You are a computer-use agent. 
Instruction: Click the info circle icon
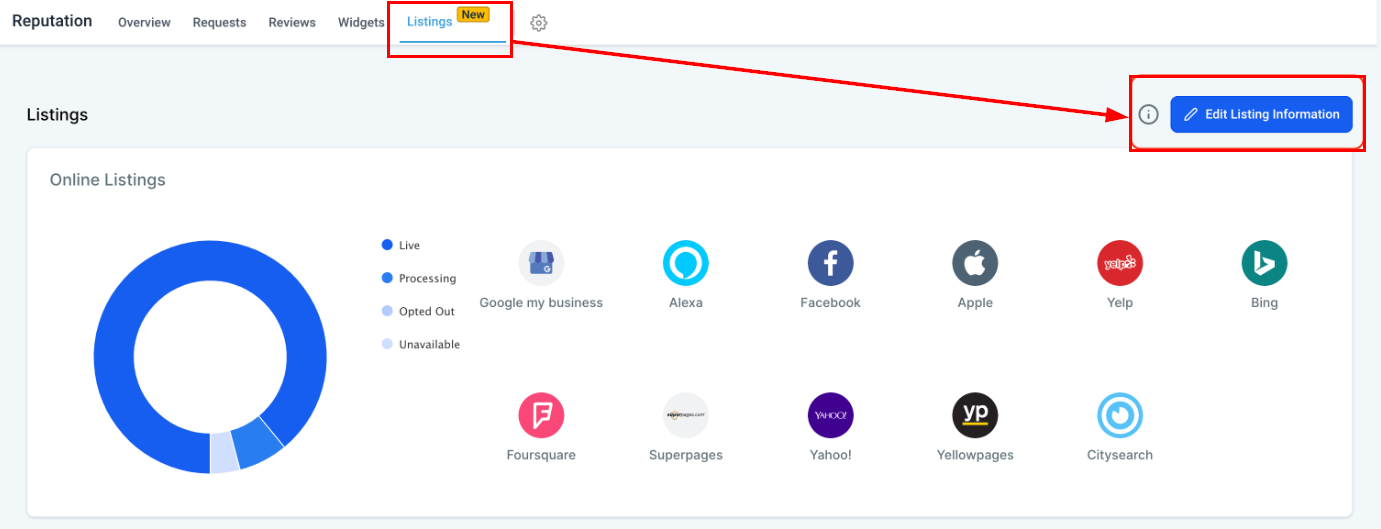(1149, 115)
